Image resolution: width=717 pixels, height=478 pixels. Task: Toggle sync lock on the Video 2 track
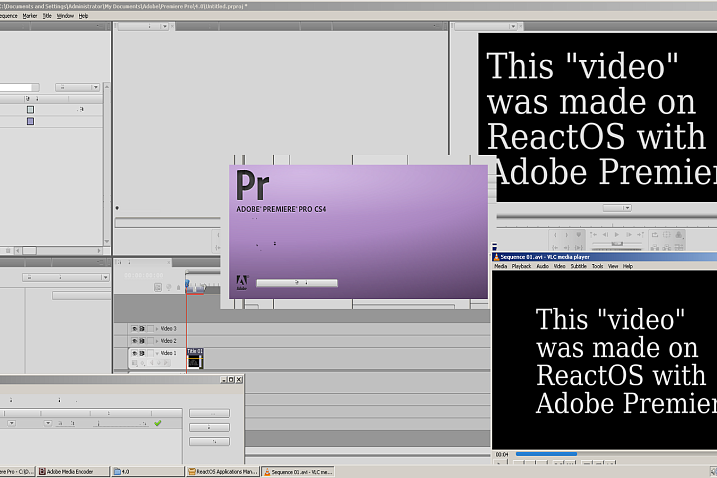(x=142, y=341)
